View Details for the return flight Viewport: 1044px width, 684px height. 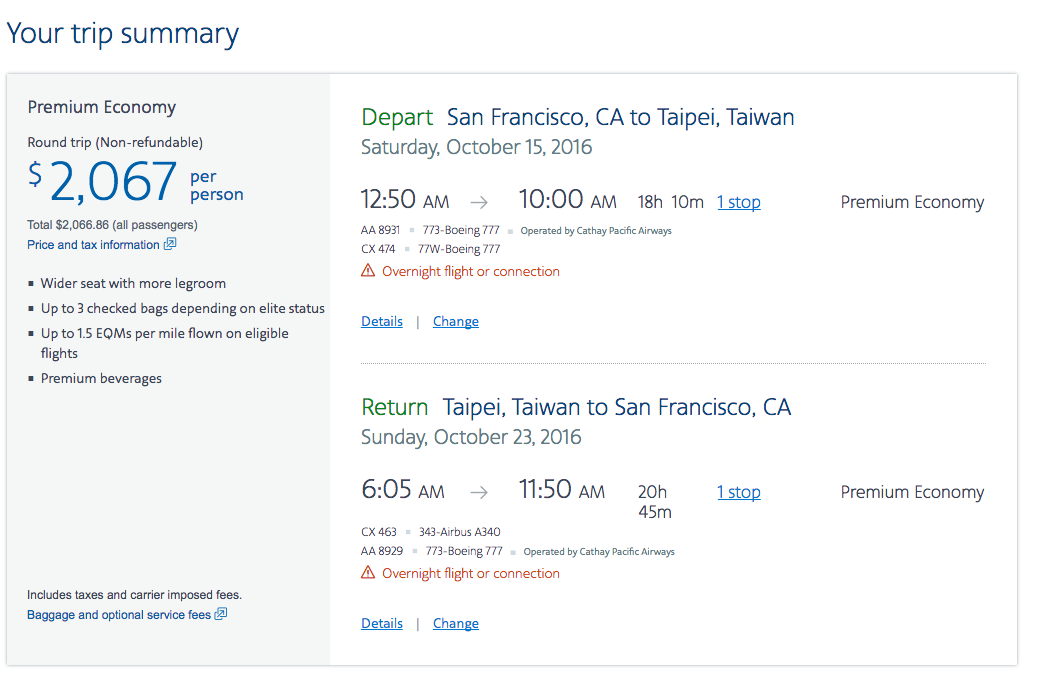click(382, 624)
